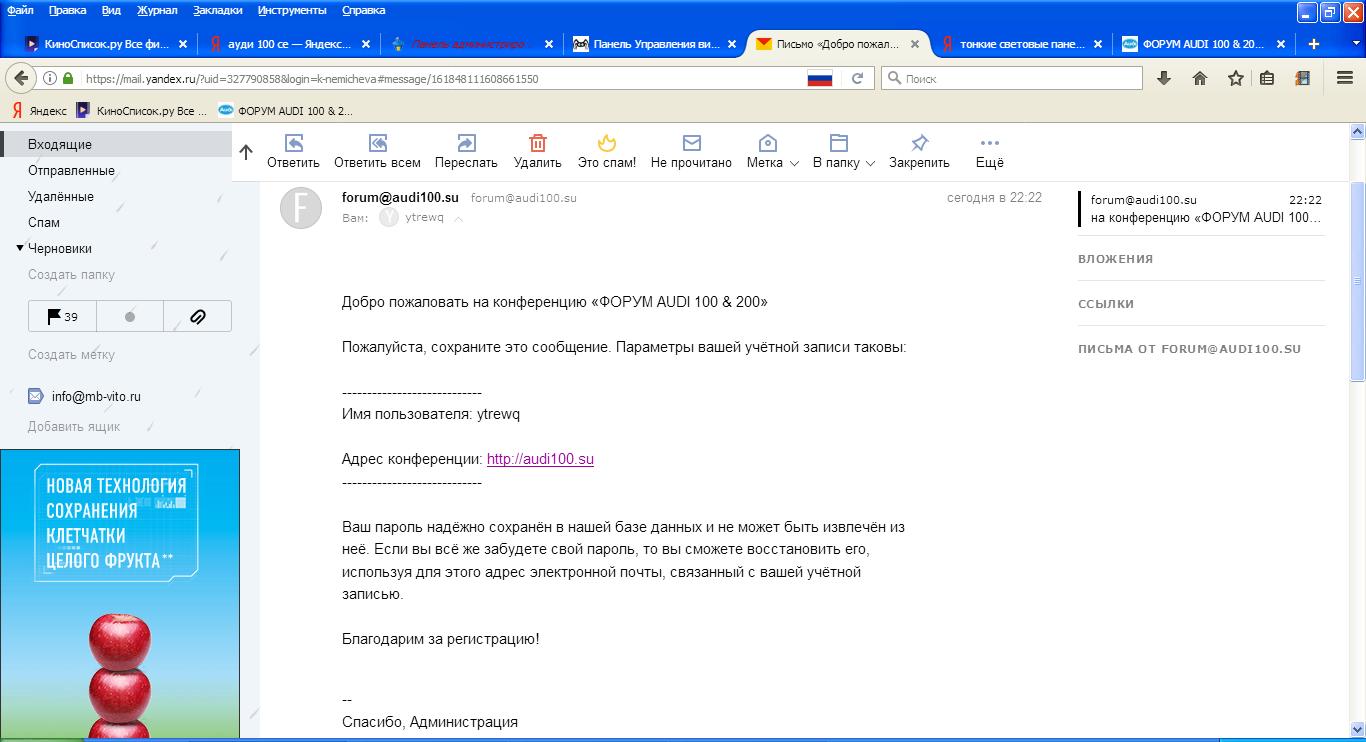
Task: Open the http://audi100.su link in the email
Action: 540,459
